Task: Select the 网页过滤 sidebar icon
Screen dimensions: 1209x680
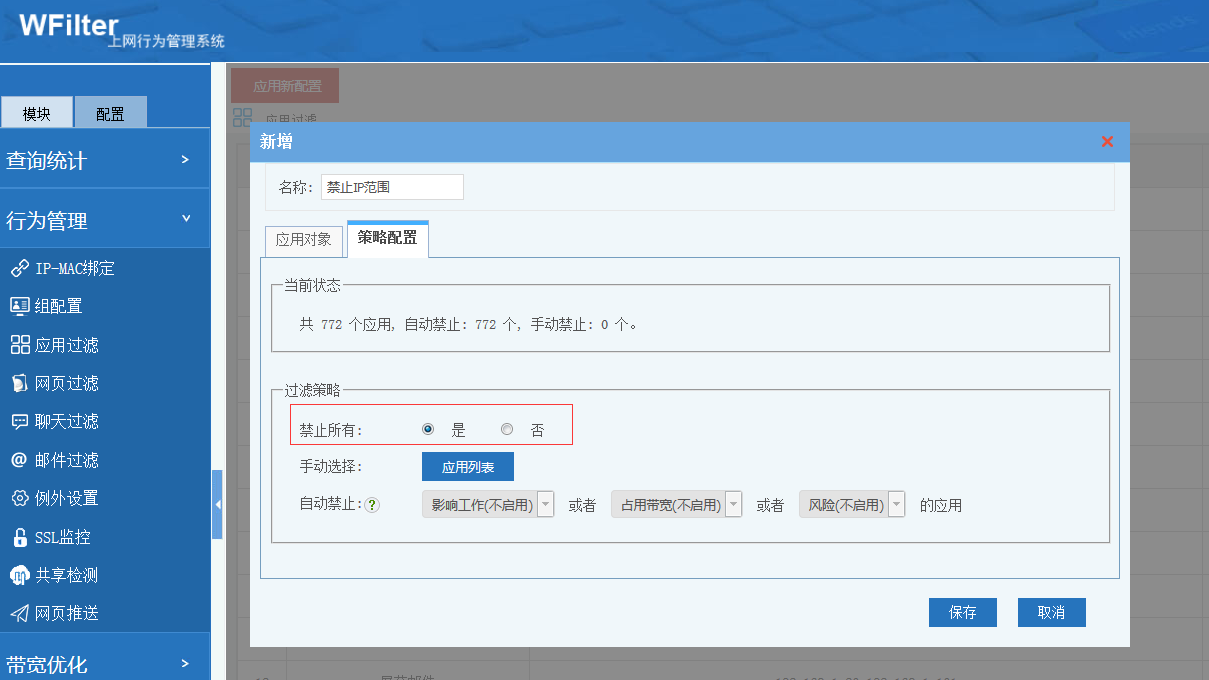Action: [x=19, y=383]
